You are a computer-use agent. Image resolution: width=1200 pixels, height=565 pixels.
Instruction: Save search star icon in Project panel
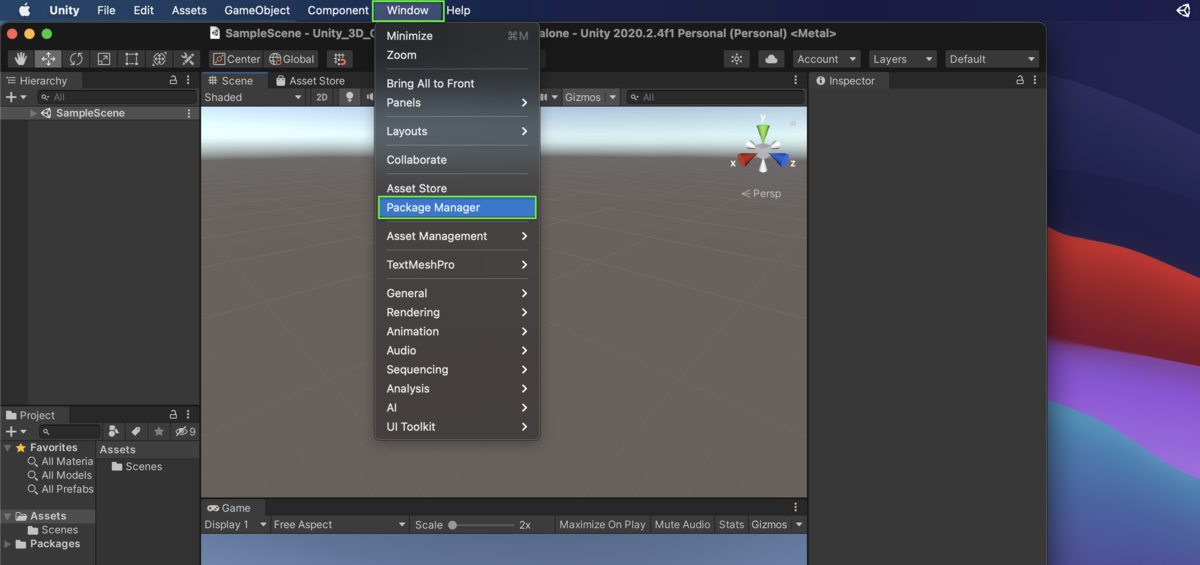[159, 431]
